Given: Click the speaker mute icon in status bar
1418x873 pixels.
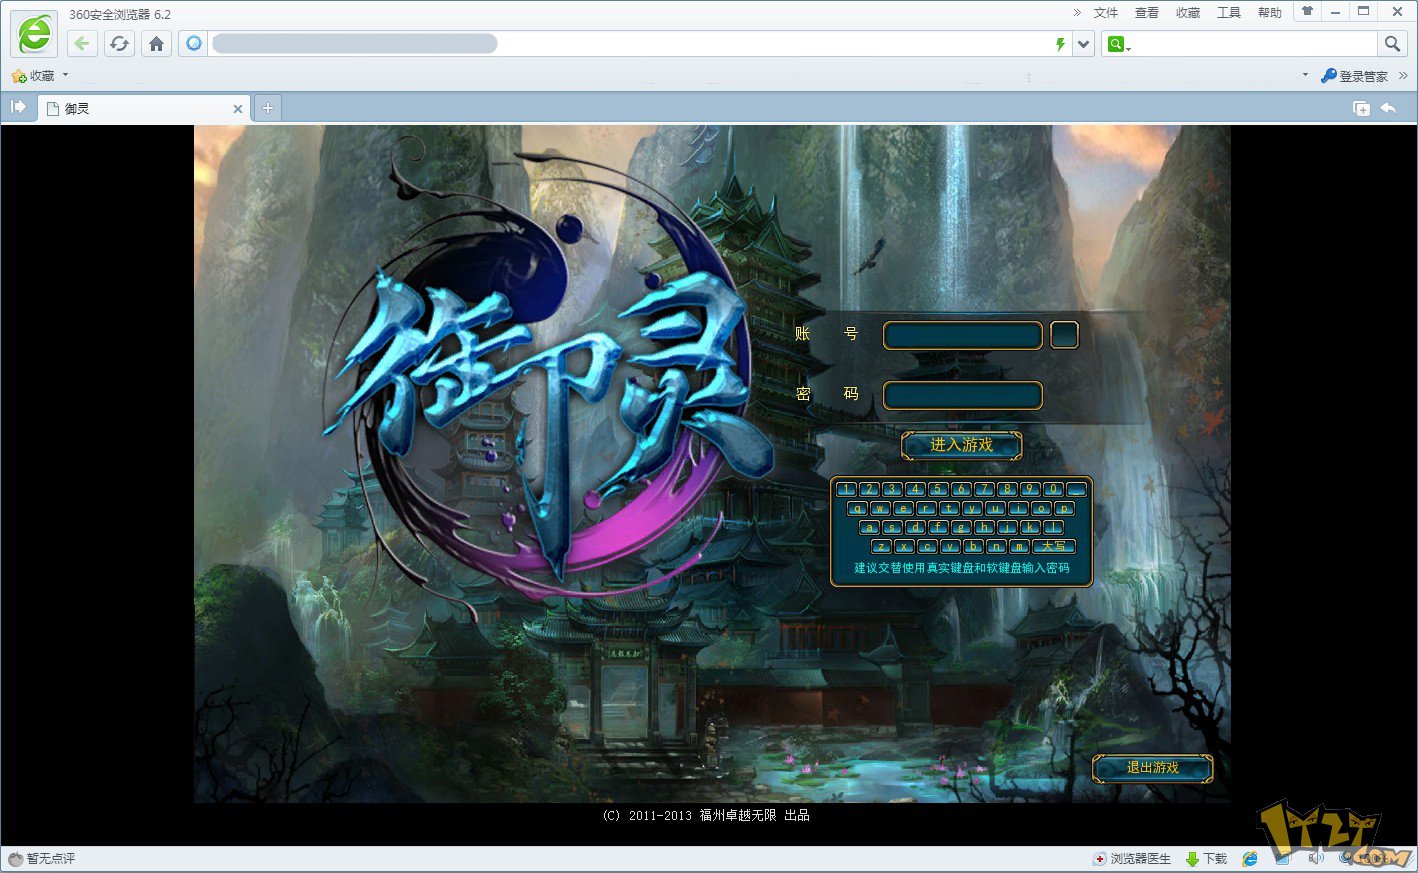Looking at the screenshot, I should pyautogui.click(x=1316, y=858).
